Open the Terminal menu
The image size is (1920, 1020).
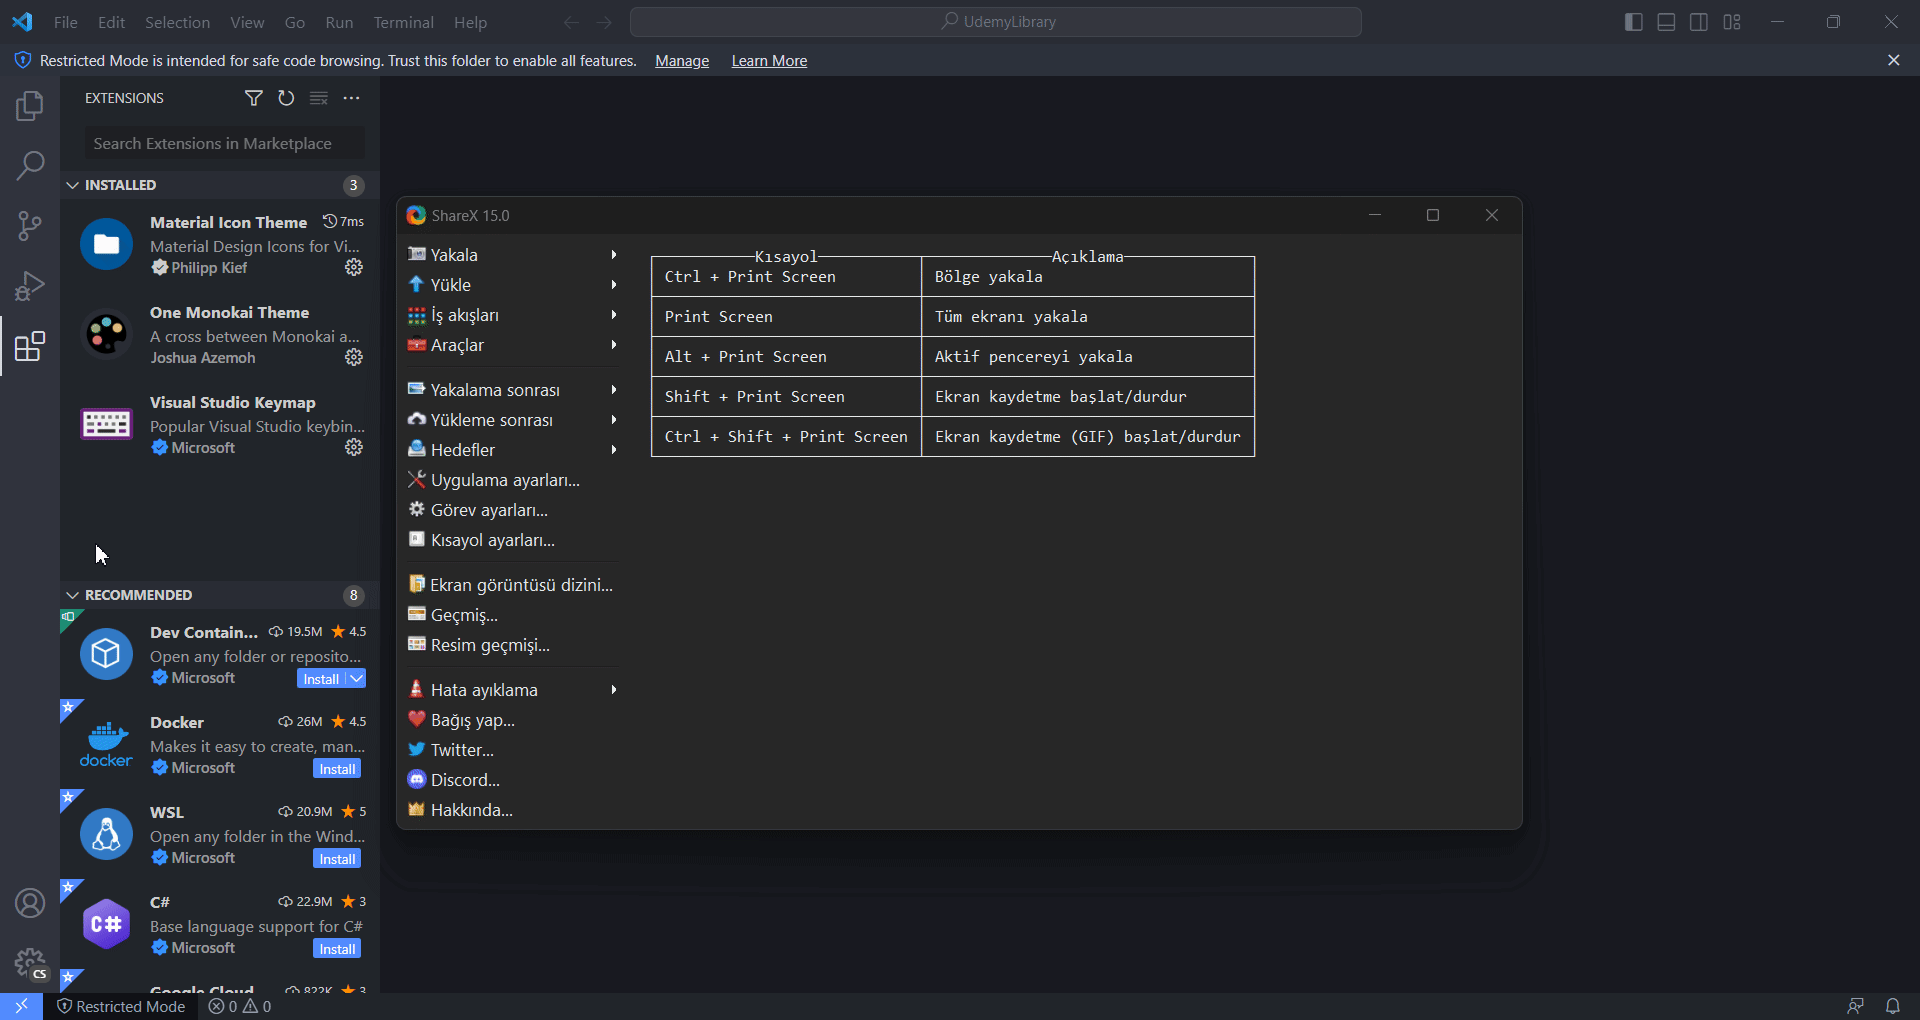403,22
